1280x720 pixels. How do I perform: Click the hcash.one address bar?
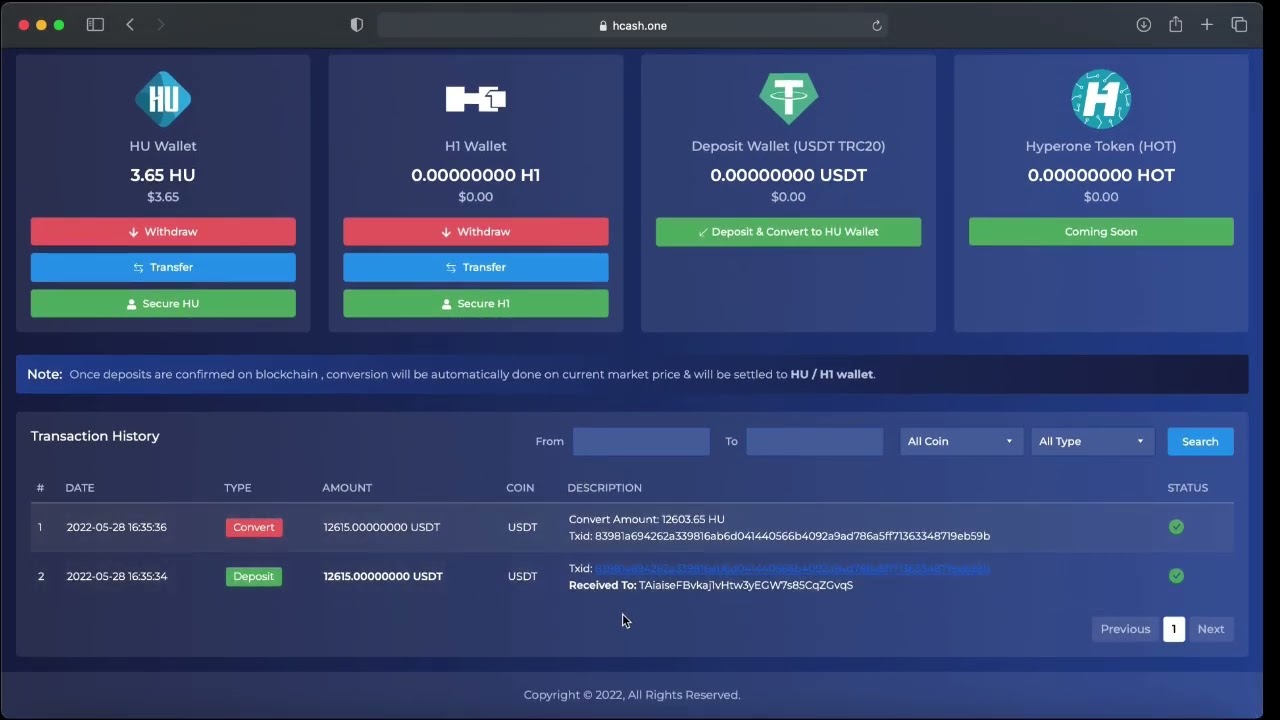pos(632,26)
